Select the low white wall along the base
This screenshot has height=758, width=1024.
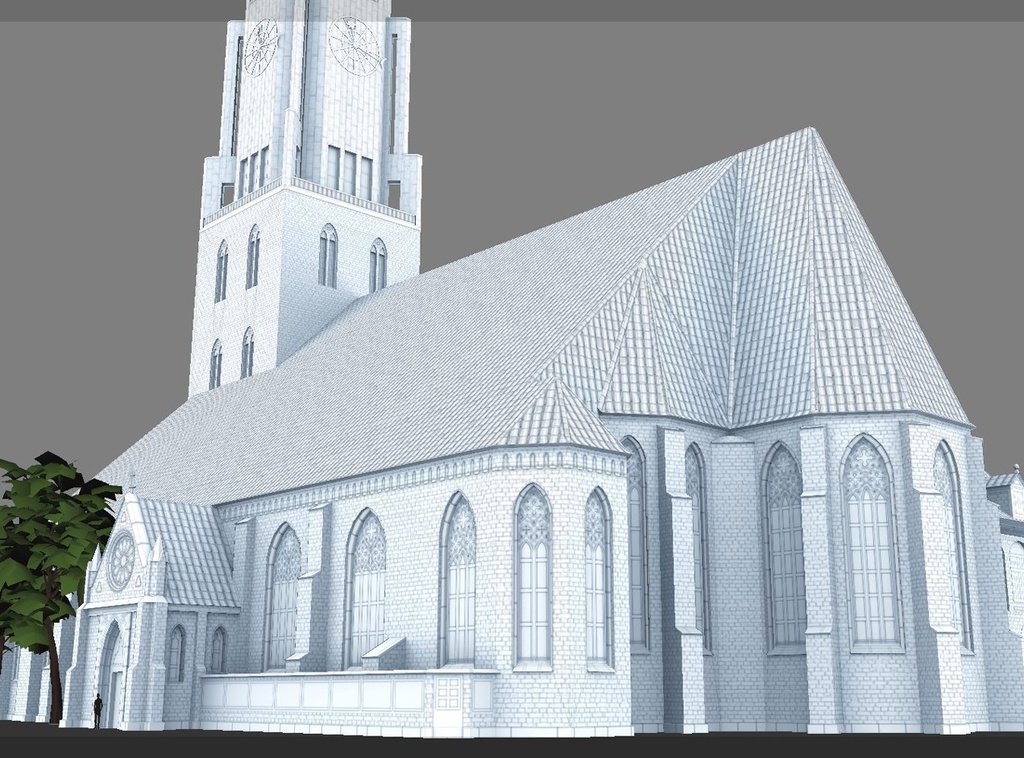tap(320, 690)
